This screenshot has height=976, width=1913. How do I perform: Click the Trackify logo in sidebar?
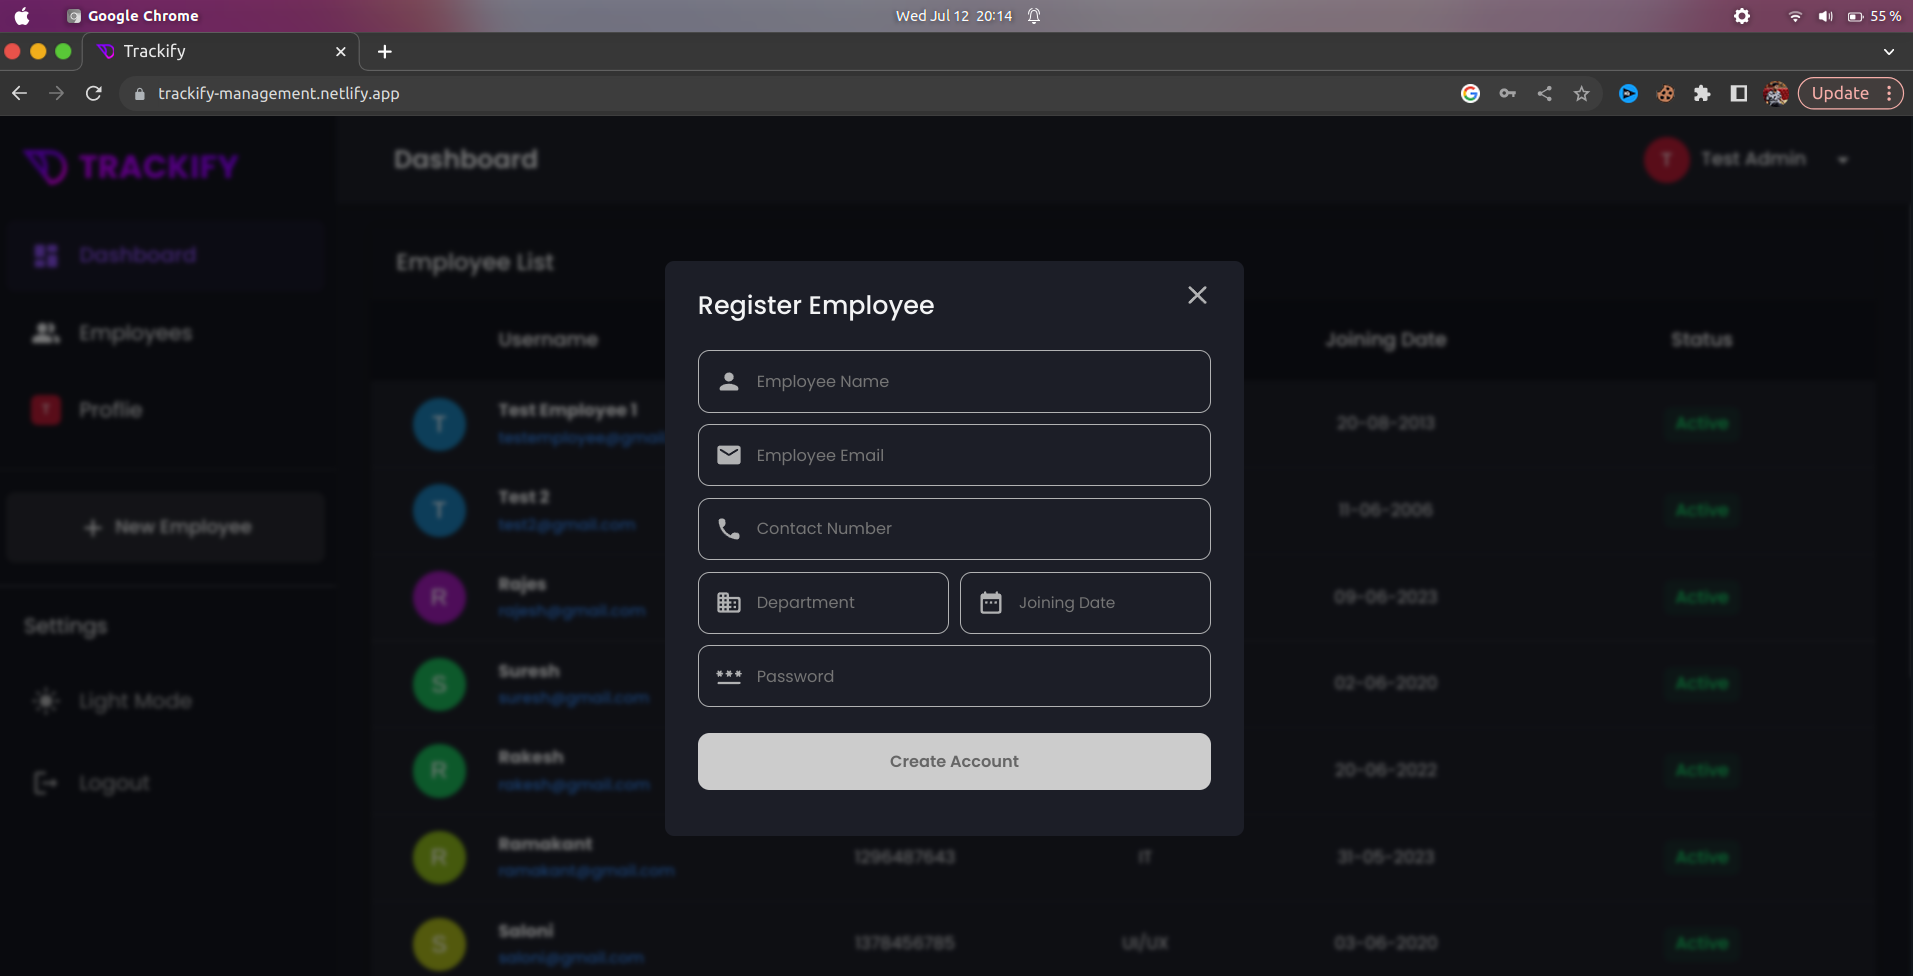132,166
